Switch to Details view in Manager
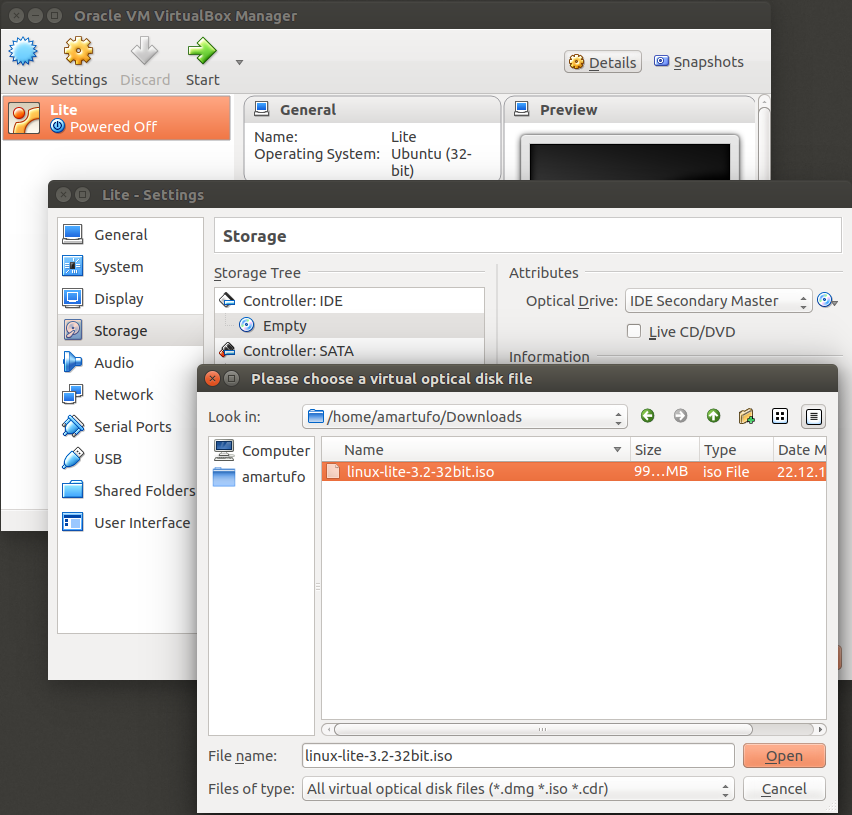This screenshot has height=815, width=852. point(603,62)
